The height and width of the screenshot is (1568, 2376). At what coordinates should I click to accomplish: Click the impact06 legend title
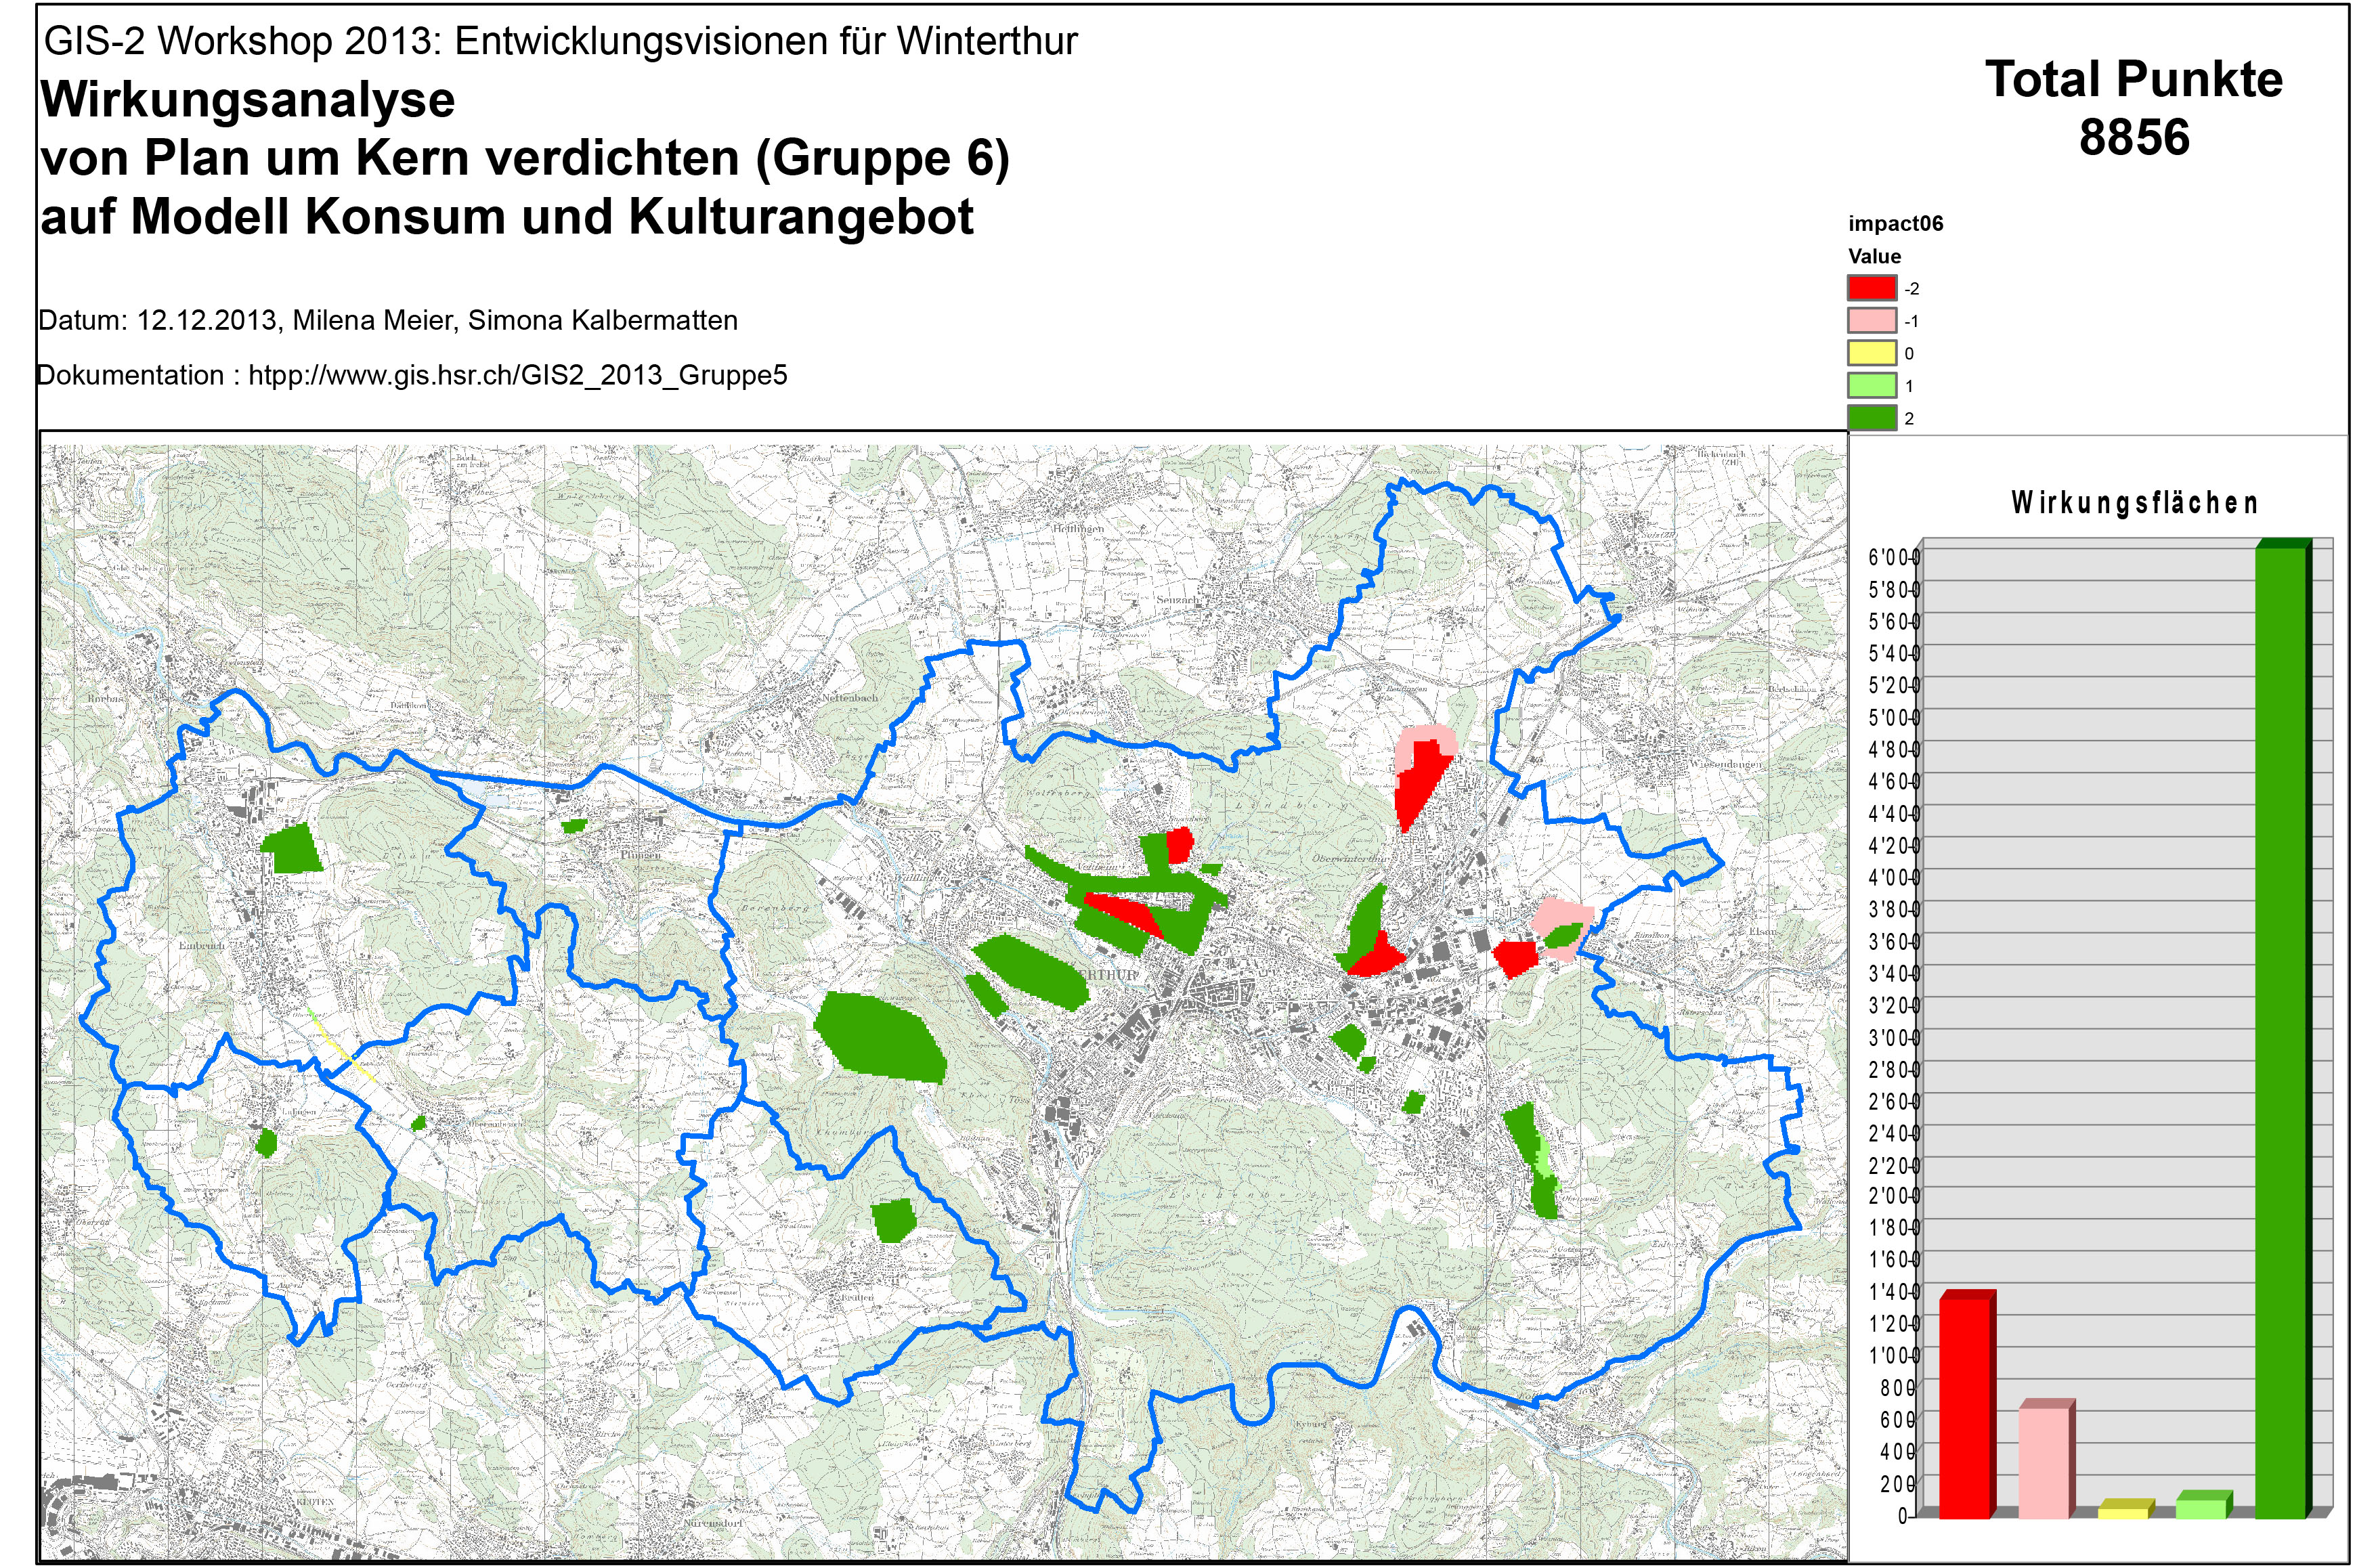tap(1895, 224)
